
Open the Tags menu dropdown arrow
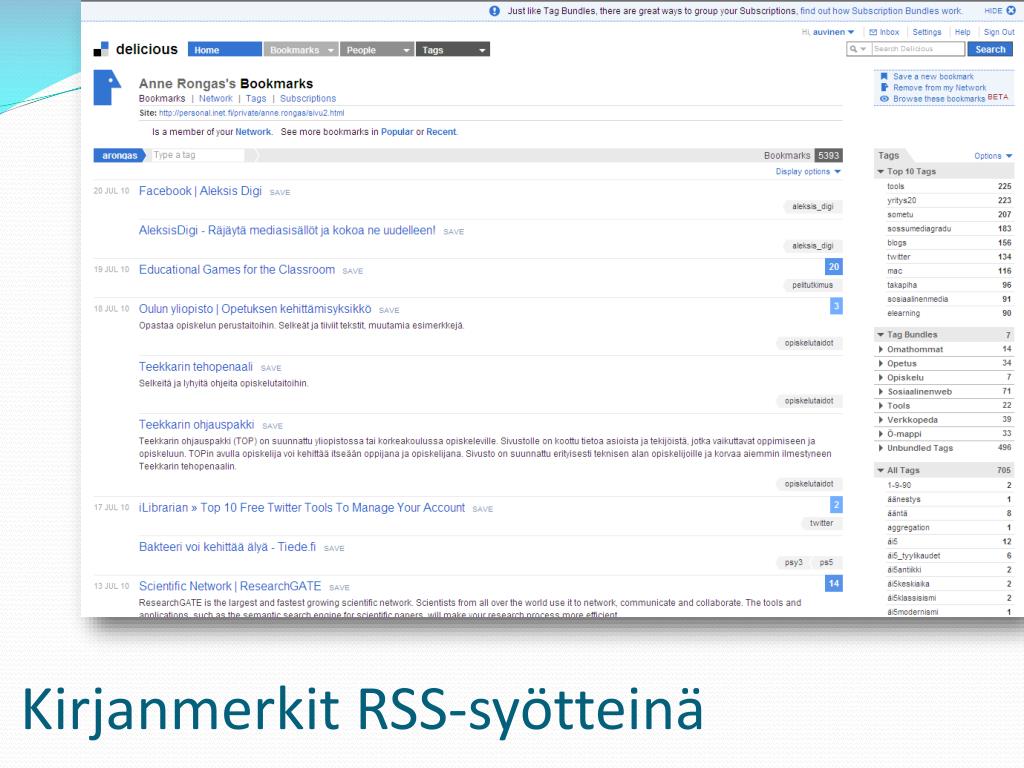483,50
